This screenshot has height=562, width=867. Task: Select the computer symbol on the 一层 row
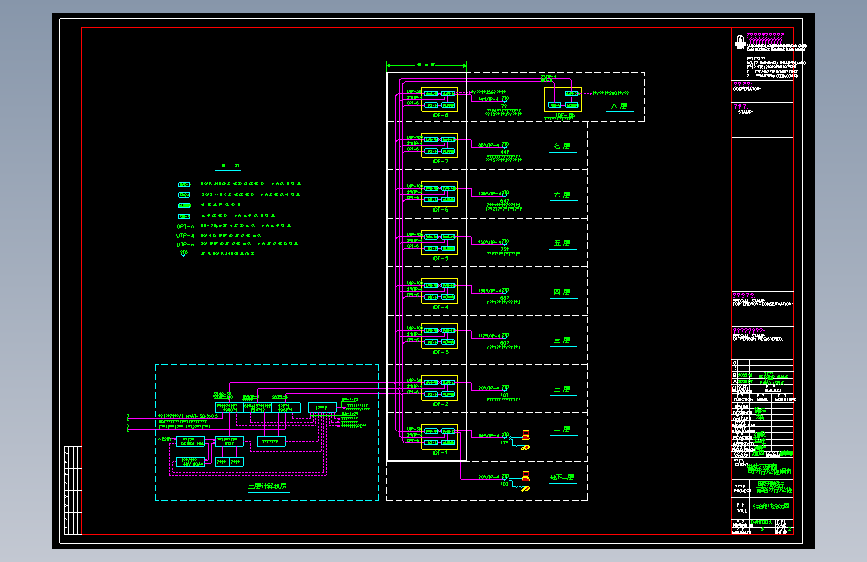[x=526, y=435]
